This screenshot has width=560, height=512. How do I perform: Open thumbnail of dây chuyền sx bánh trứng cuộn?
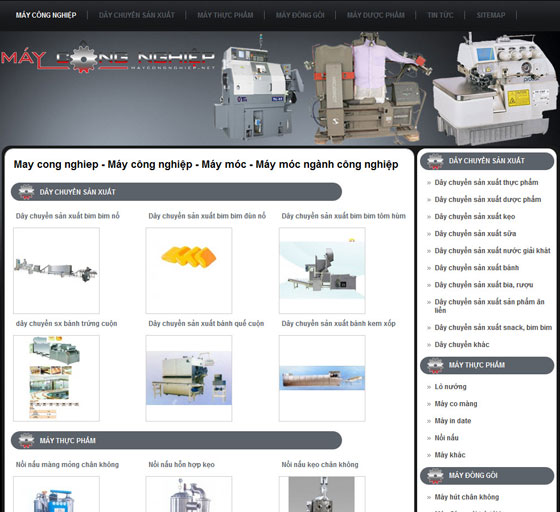tap(56, 378)
